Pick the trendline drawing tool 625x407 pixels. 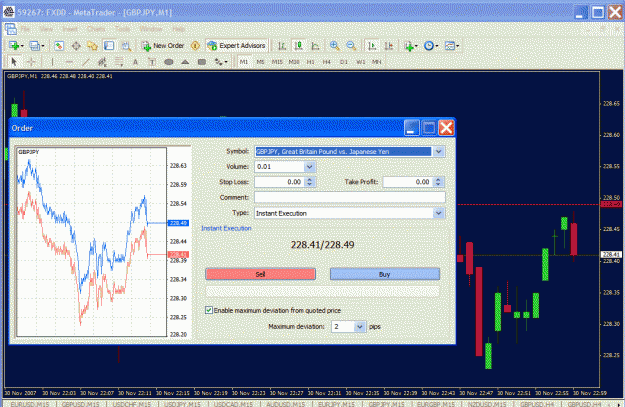click(86, 62)
